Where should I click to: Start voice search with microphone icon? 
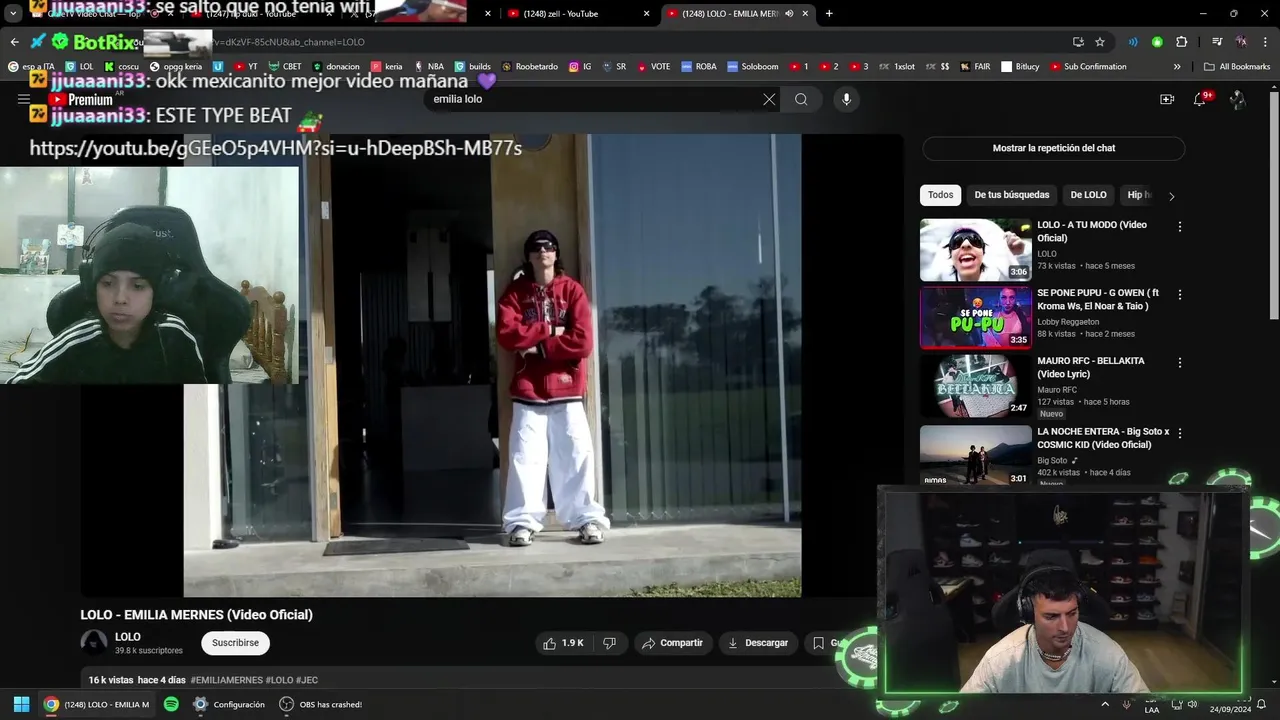coord(846,99)
